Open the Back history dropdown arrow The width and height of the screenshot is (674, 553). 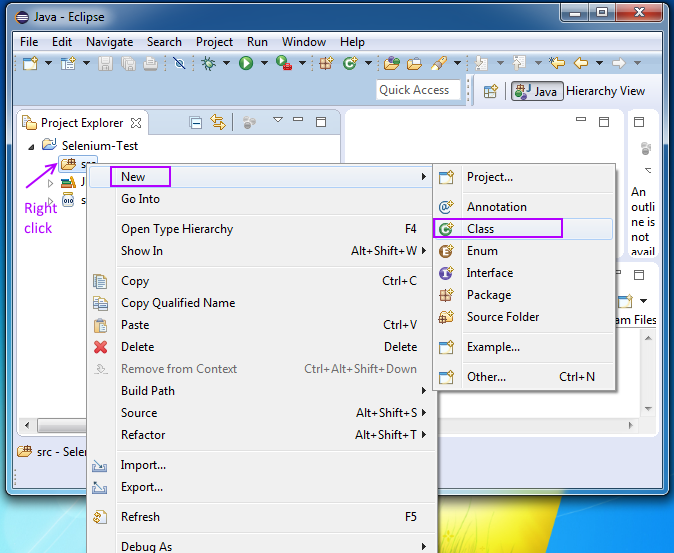pos(599,64)
